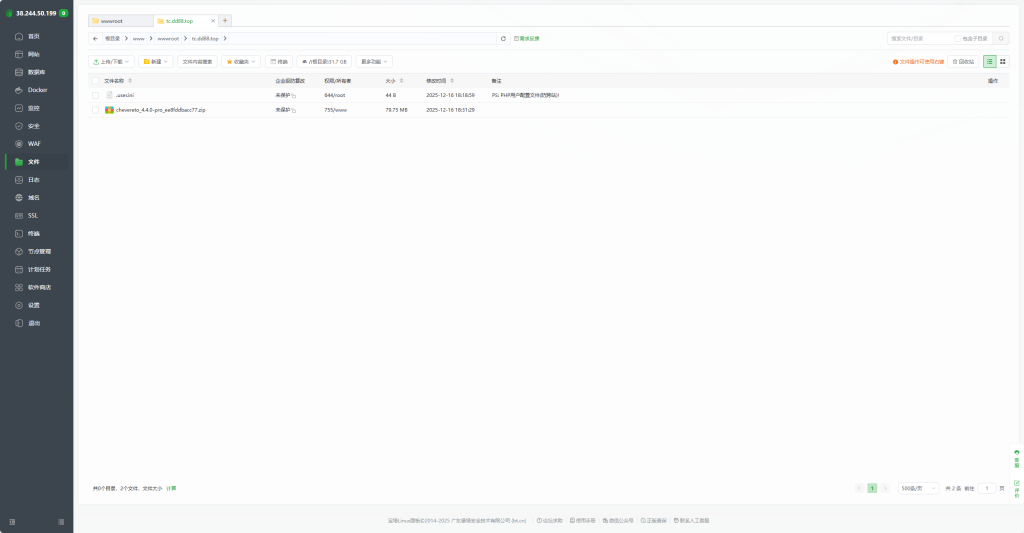
Task: Click the green notification badge beside IP address
Action: (63, 13)
